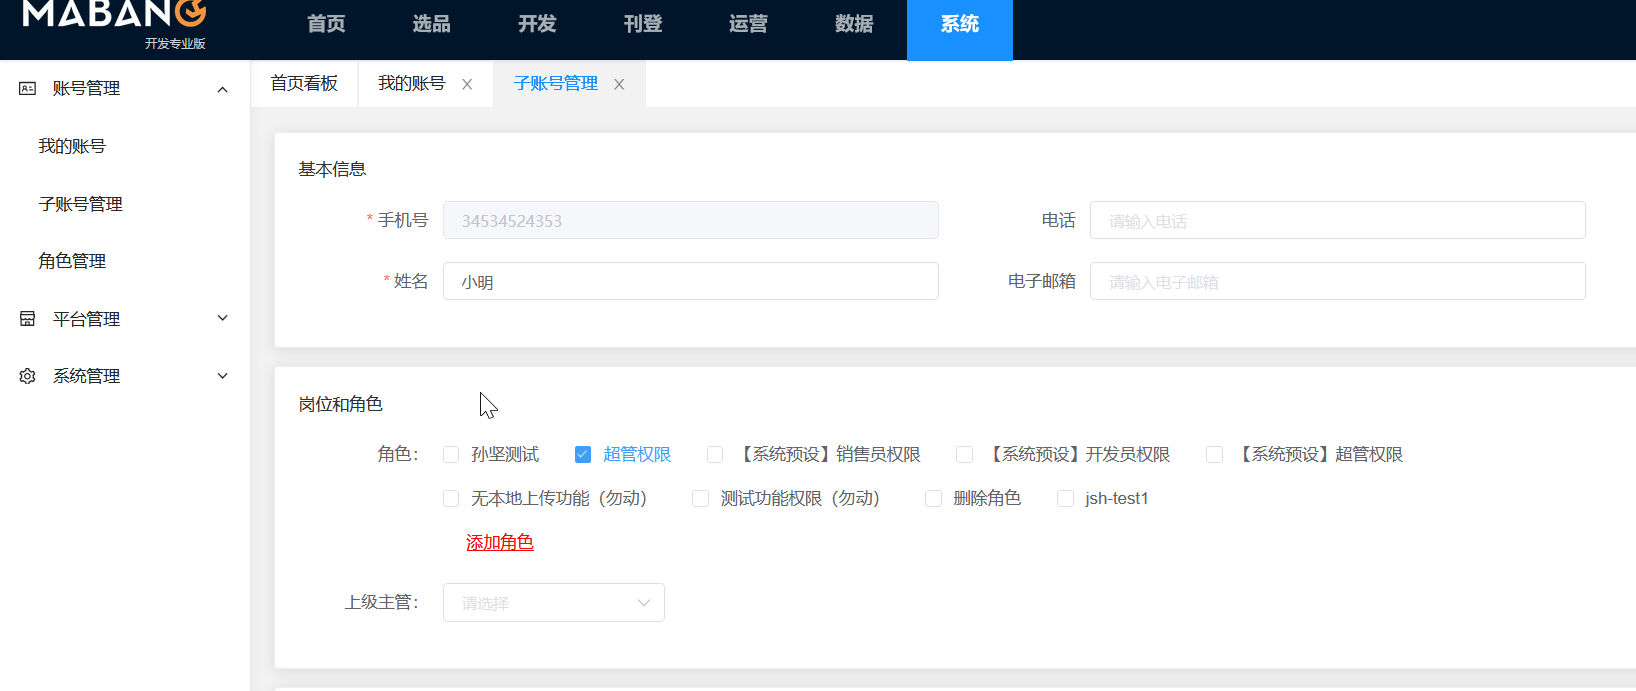Viewport: 1636px width, 691px height.
Task: Close the 子账号管理 tab
Action: (619, 85)
